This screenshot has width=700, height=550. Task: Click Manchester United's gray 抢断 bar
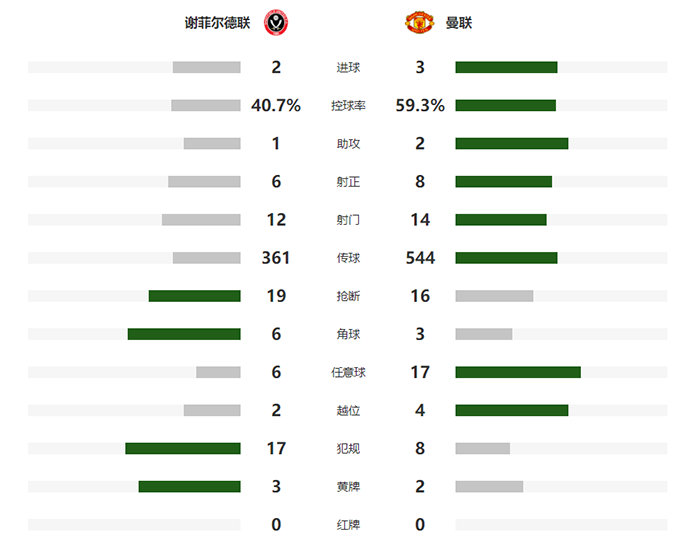[494, 296]
